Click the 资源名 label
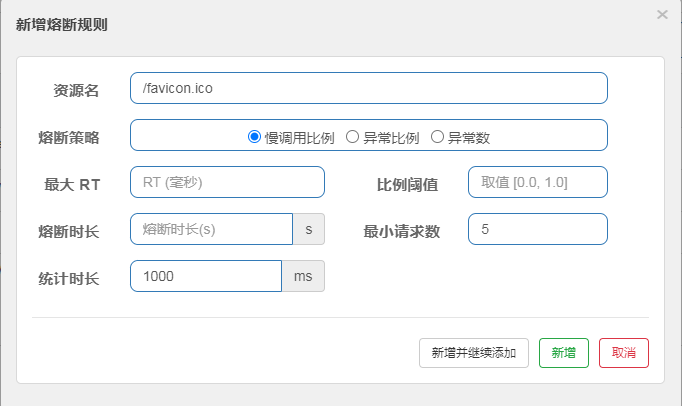Image resolution: width=682 pixels, height=406 pixels. 76,91
